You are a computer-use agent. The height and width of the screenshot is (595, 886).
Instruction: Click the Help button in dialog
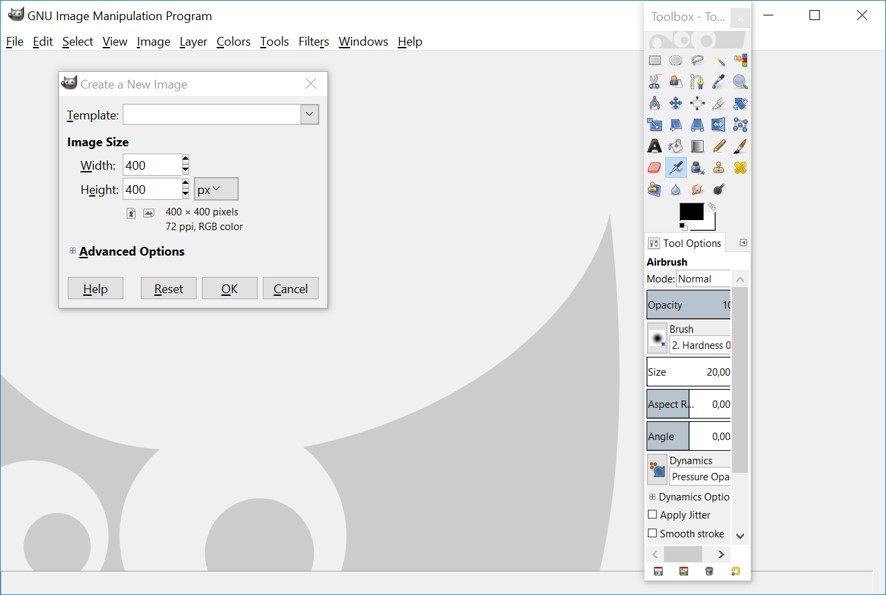click(x=95, y=289)
